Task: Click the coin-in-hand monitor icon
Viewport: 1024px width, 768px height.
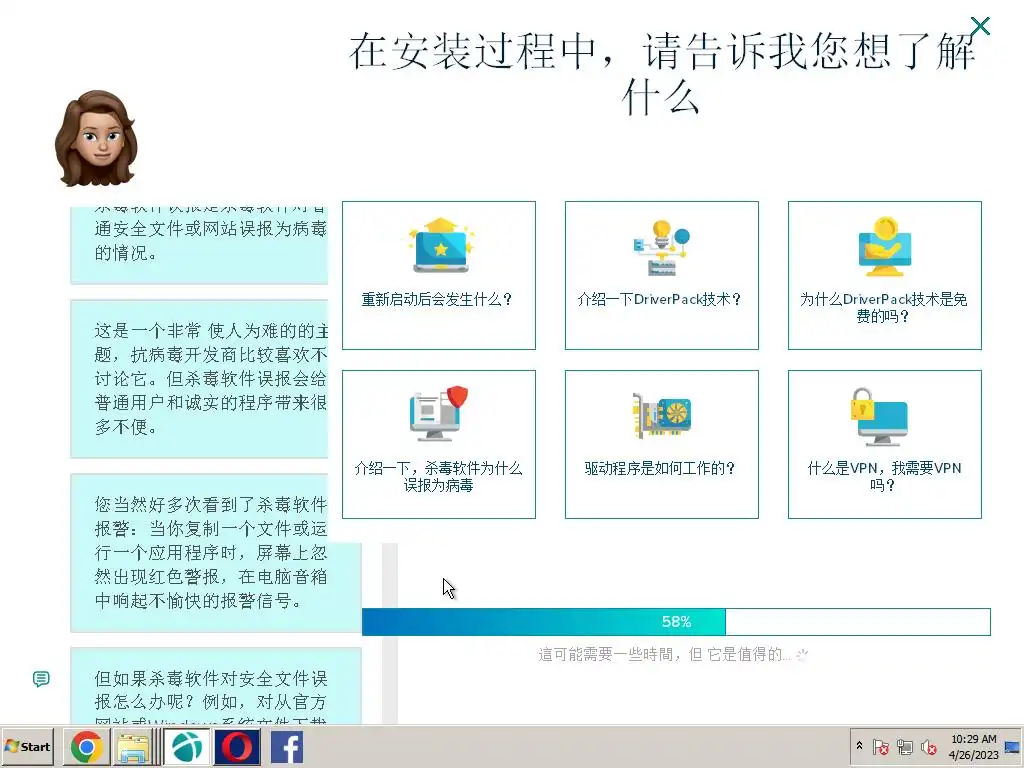Action: coord(884,247)
